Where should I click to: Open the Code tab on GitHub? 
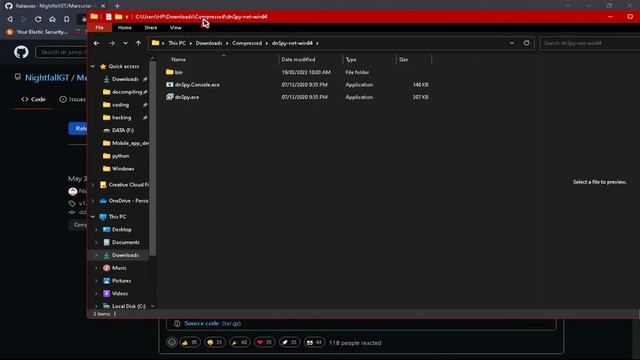click(x=34, y=99)
